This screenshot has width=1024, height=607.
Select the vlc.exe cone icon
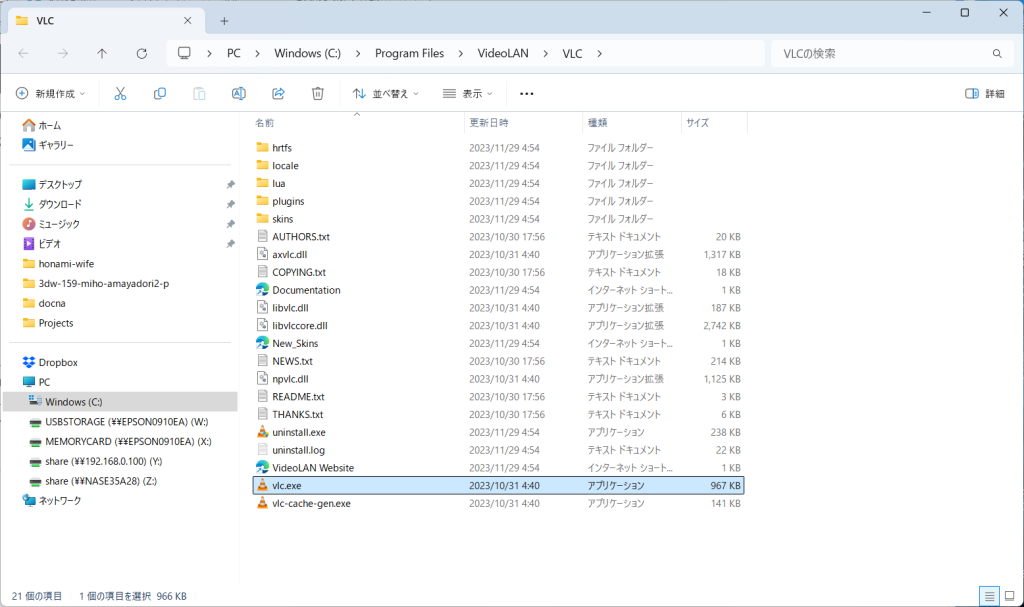[263, 485]
